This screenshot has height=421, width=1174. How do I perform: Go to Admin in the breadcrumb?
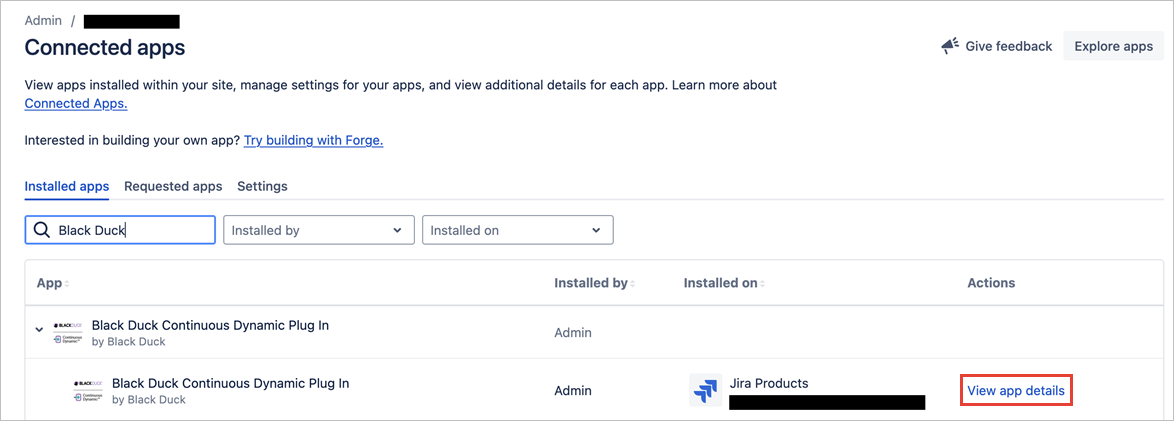[43, 20]
